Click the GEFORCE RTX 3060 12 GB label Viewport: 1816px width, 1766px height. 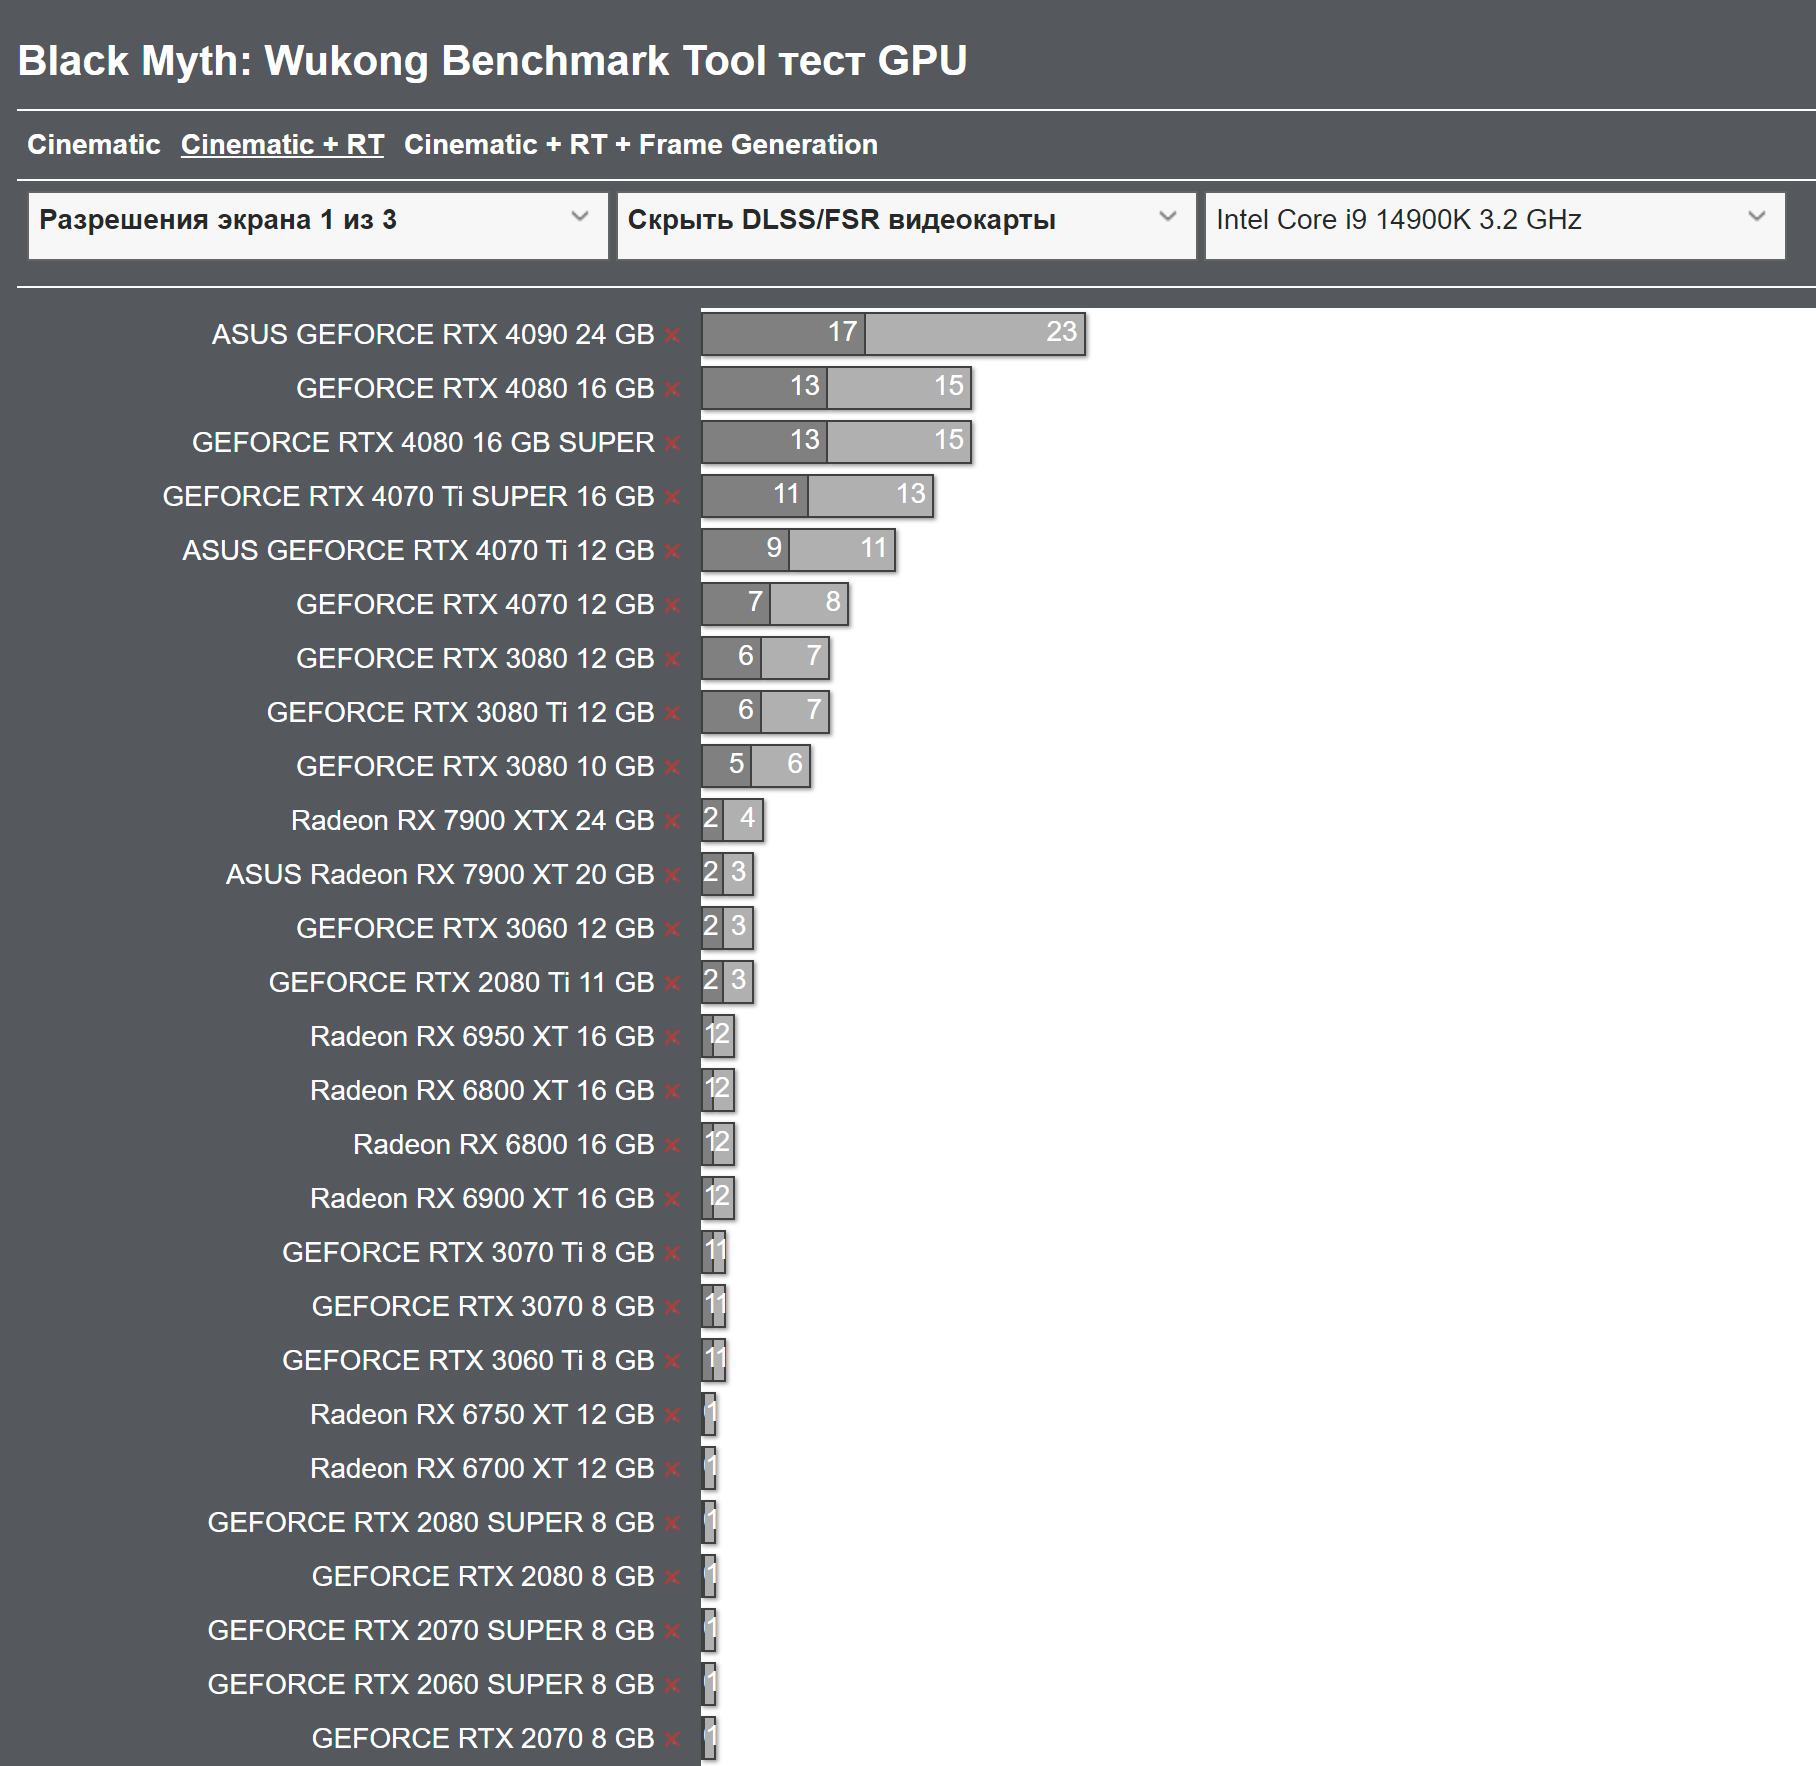pyautogui.click(x=475, y=929)
